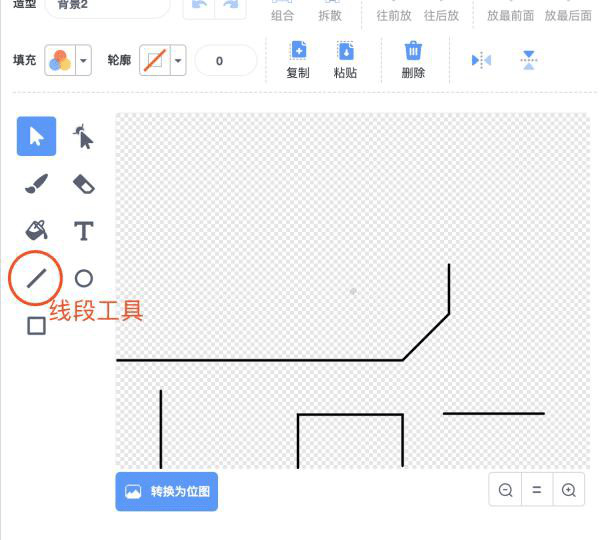Click the outline color swatch

point(155,60)
